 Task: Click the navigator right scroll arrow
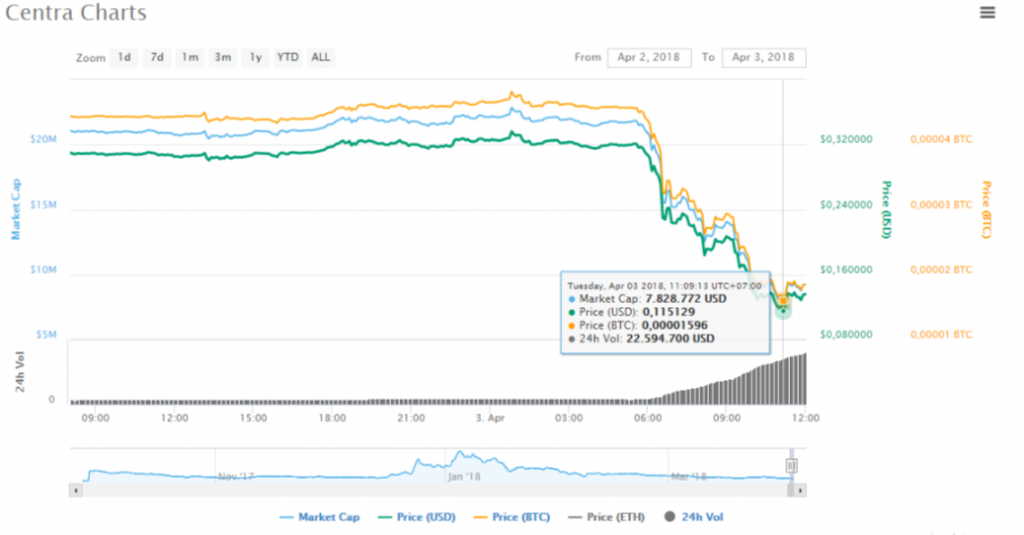tap(800, 490)
